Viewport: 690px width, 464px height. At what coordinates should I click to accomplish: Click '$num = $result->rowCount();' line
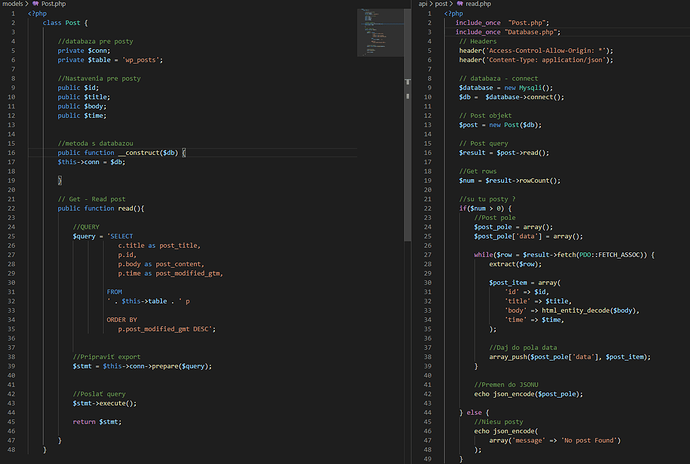click(x=510, y=180)
